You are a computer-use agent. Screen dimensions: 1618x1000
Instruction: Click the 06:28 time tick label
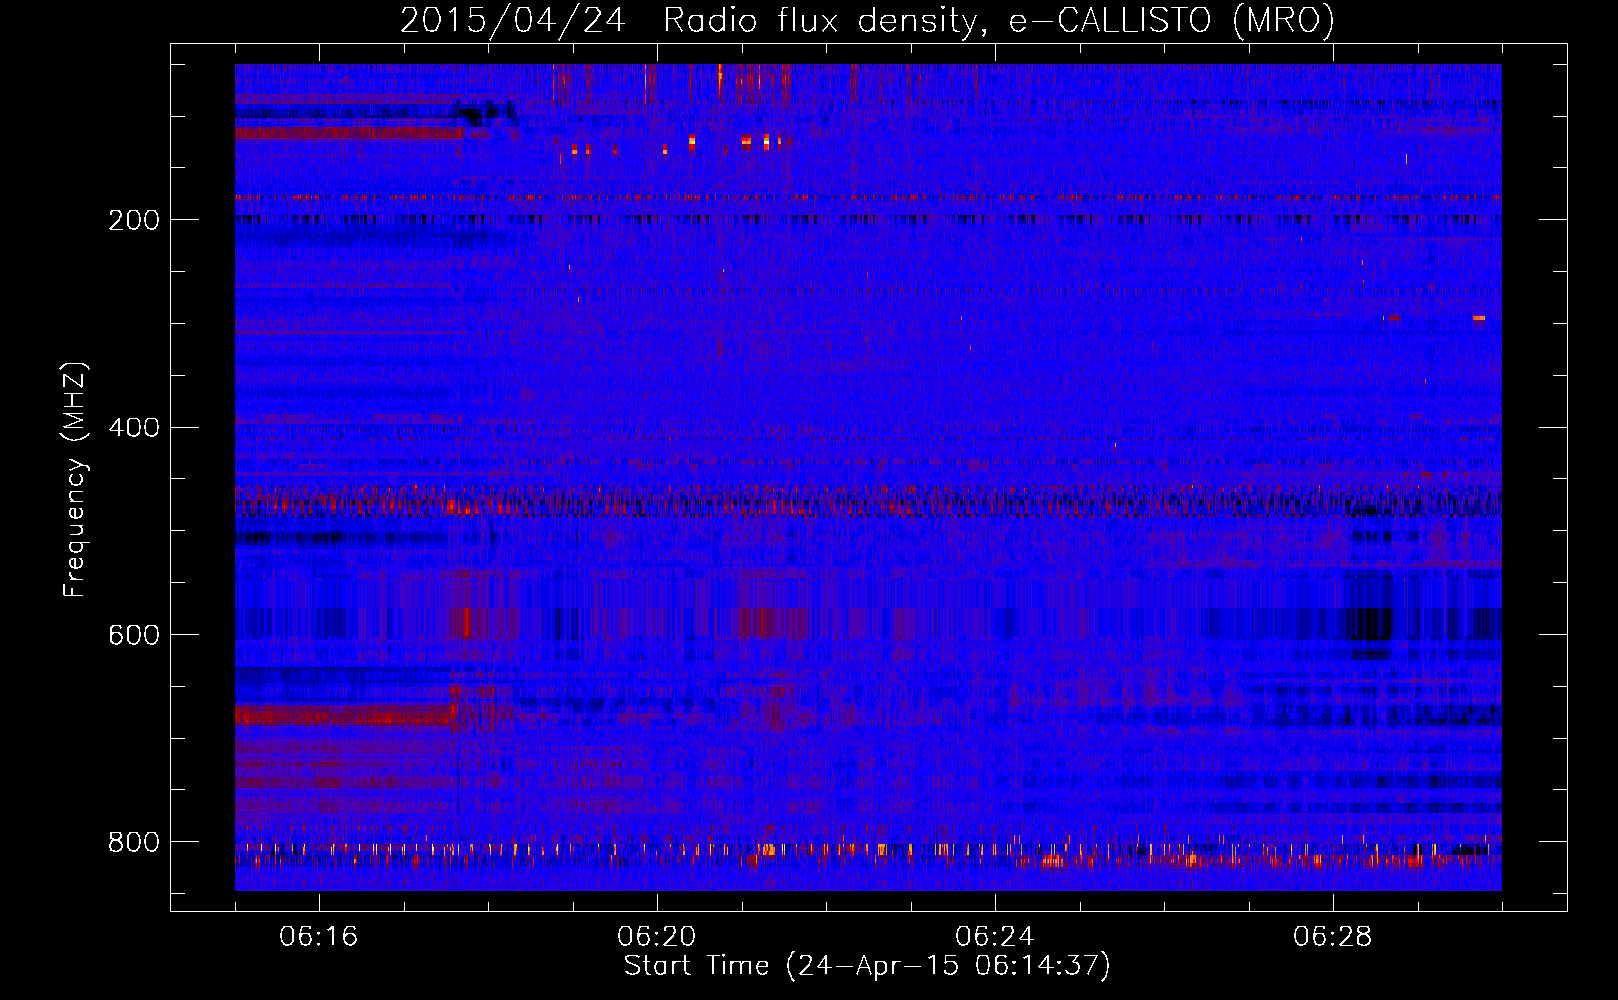[x=1333, y=937]
